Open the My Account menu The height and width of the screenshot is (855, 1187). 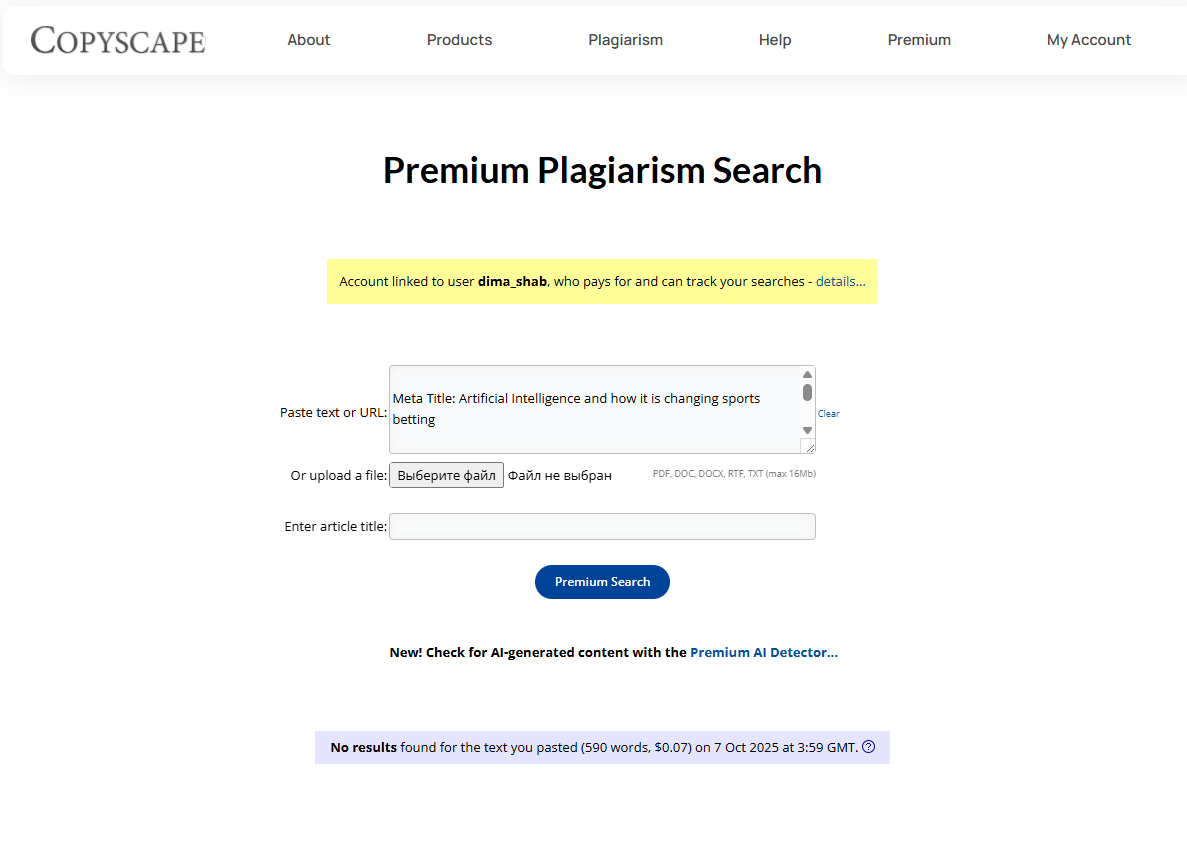pos(1088,40)
